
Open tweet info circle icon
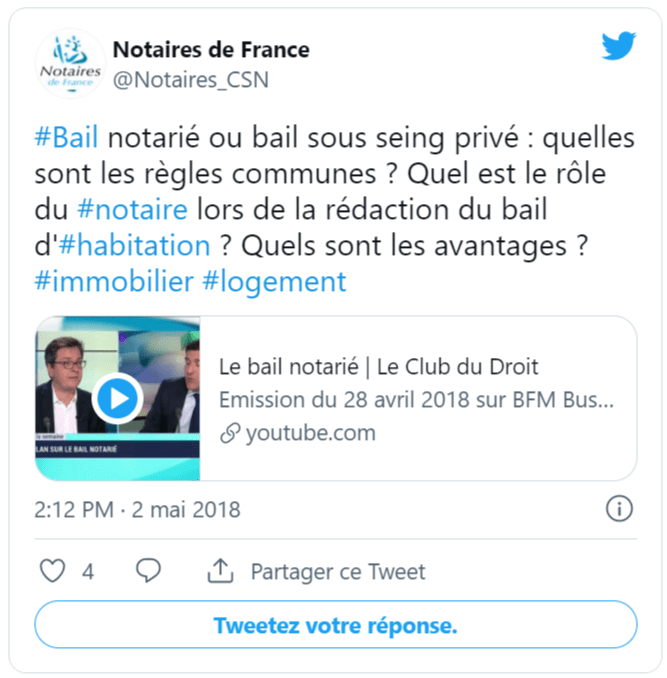619,508
